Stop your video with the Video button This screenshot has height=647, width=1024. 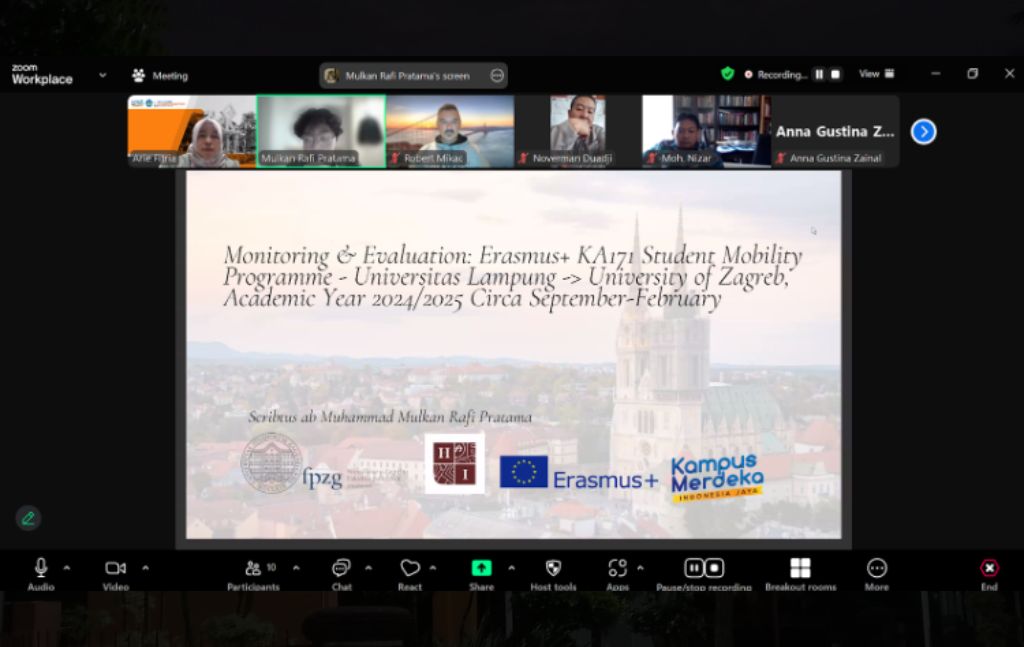pyautogui.click(x=114, y=565)
